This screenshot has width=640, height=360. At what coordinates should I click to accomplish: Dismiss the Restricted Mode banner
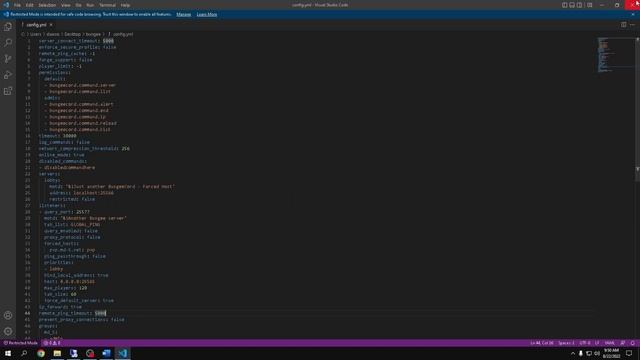point(633,14)
